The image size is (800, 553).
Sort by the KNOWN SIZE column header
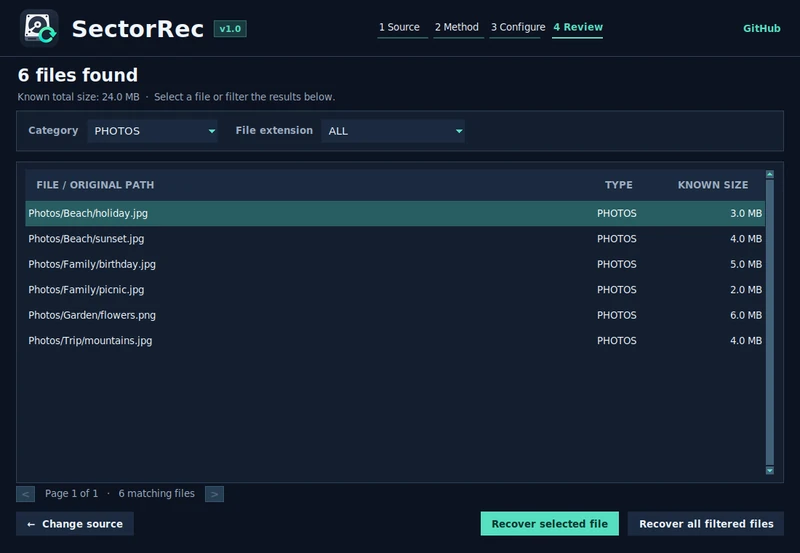[x=713, y=185]
